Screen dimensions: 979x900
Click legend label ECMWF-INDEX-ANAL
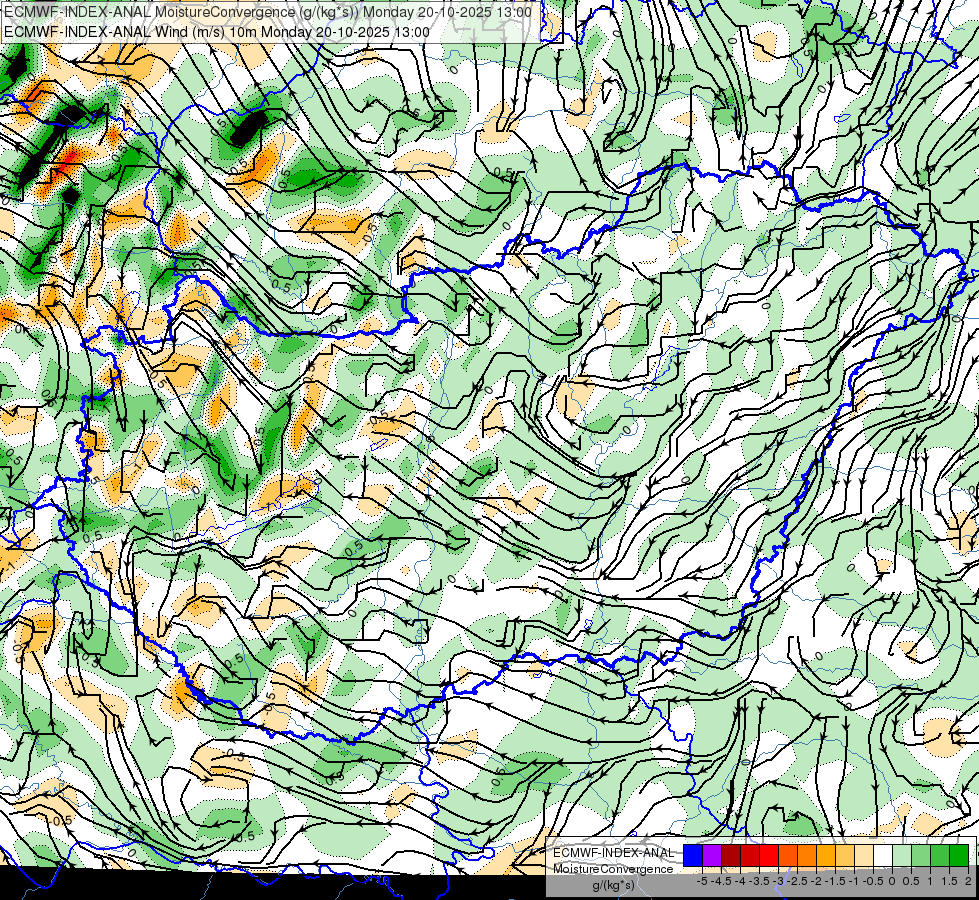click(614, 853)
